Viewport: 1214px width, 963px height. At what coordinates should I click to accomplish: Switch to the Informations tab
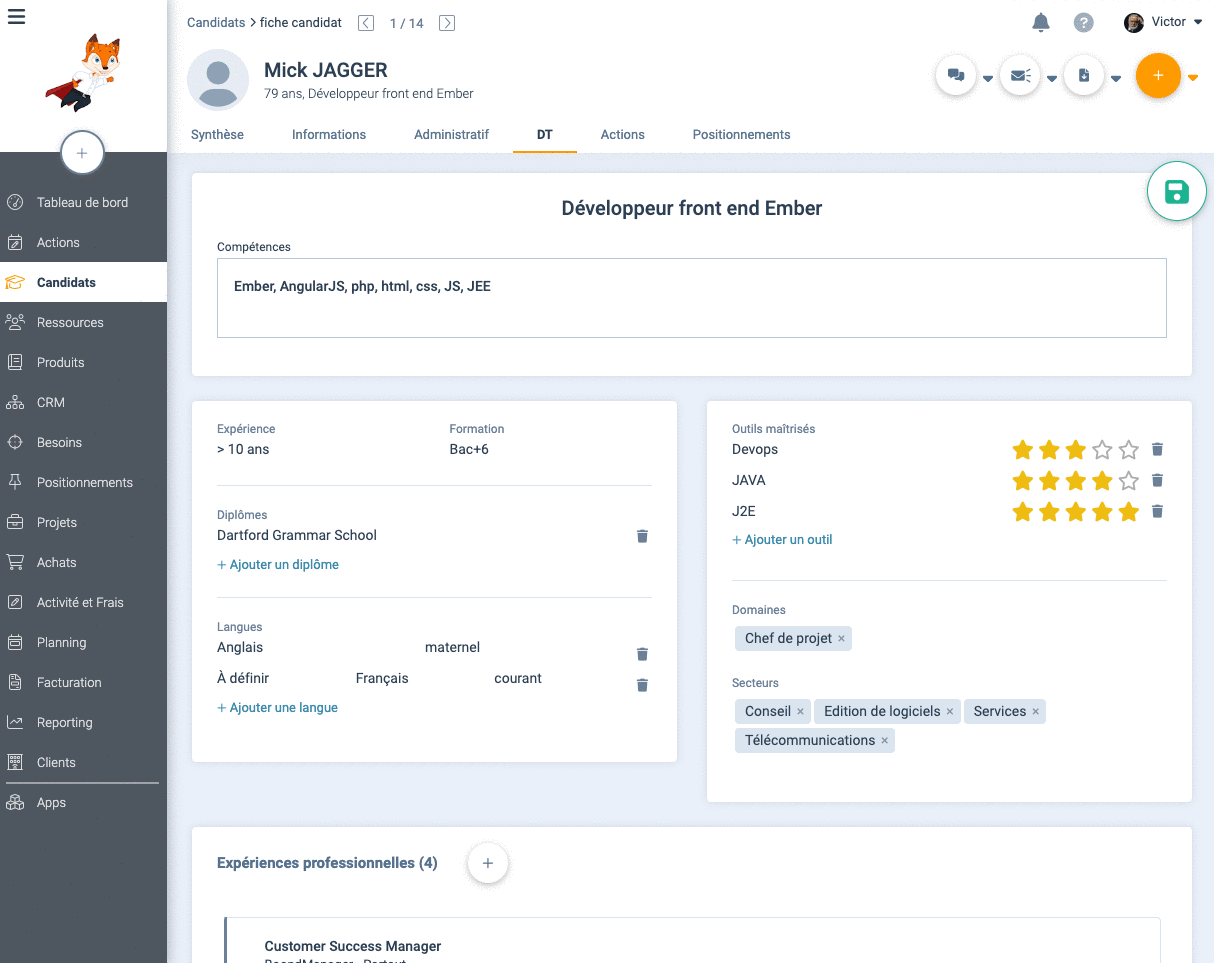pos(329,134)
